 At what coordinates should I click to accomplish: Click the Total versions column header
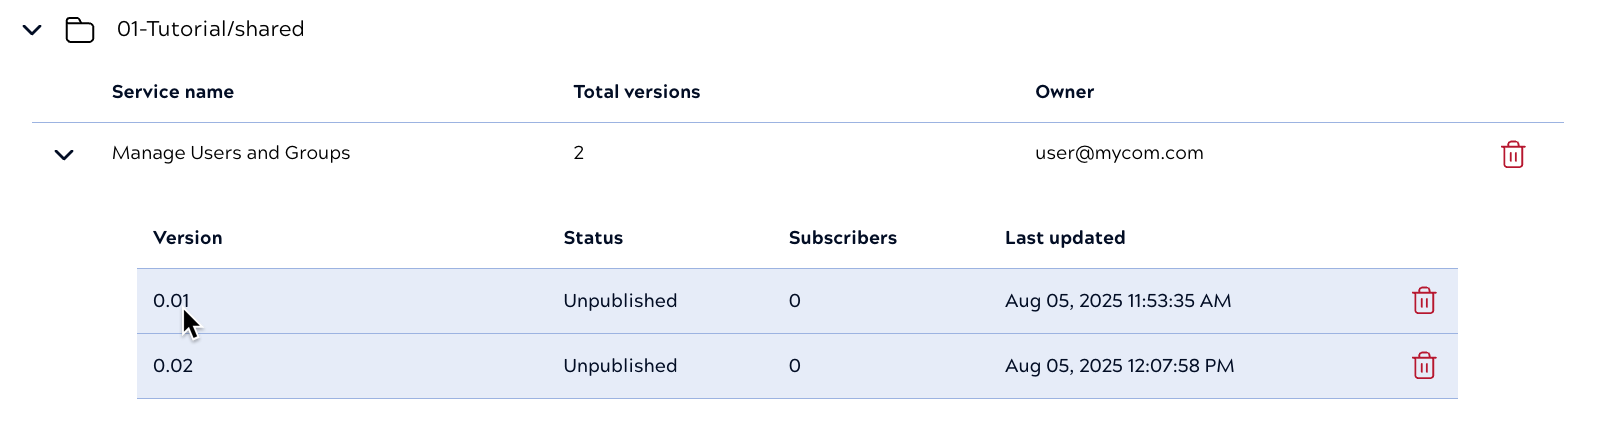(637, 92)
